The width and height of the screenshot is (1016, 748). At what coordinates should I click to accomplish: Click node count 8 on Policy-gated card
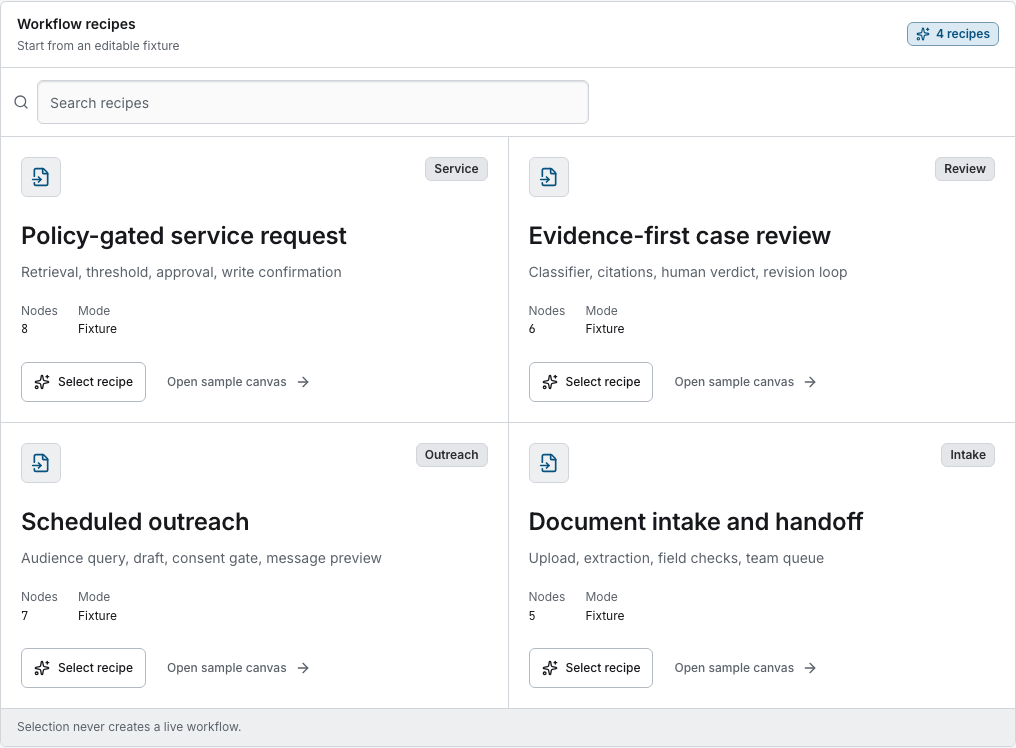(25, 329)
